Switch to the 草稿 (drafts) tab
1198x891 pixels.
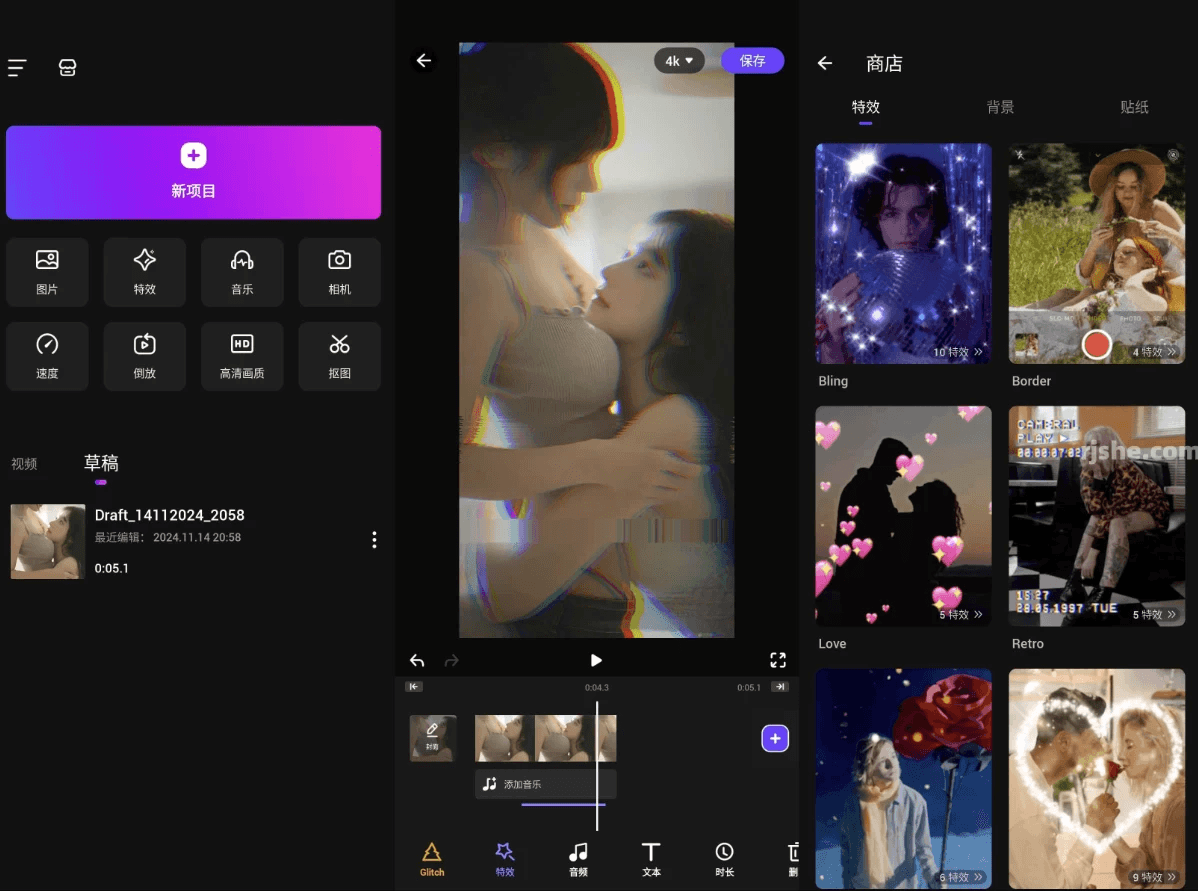point(101,463)
